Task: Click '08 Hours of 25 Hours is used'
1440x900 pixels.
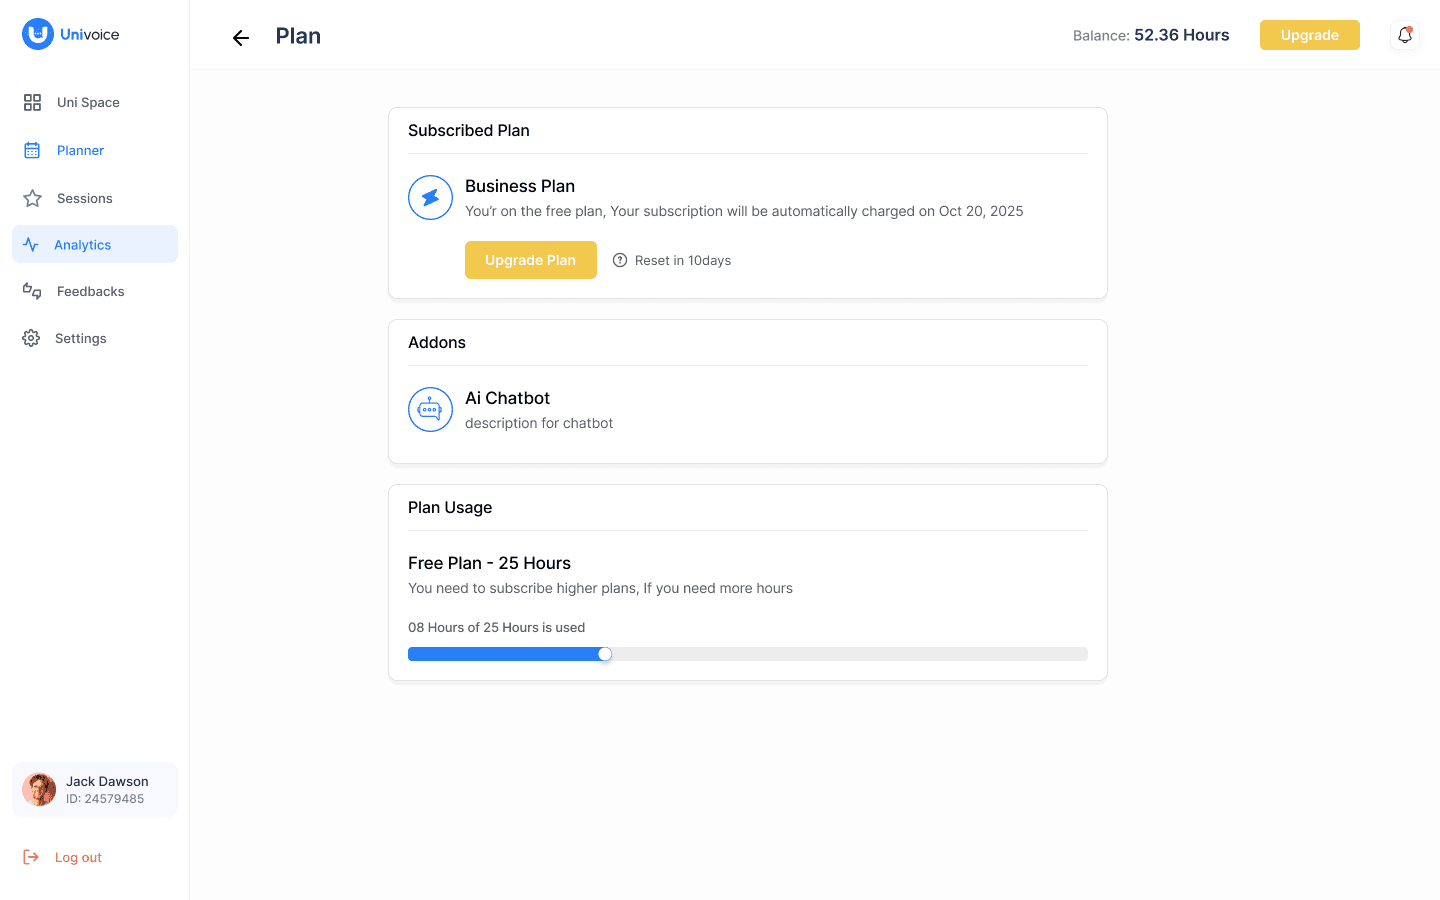Action: (x=497, y=627)
